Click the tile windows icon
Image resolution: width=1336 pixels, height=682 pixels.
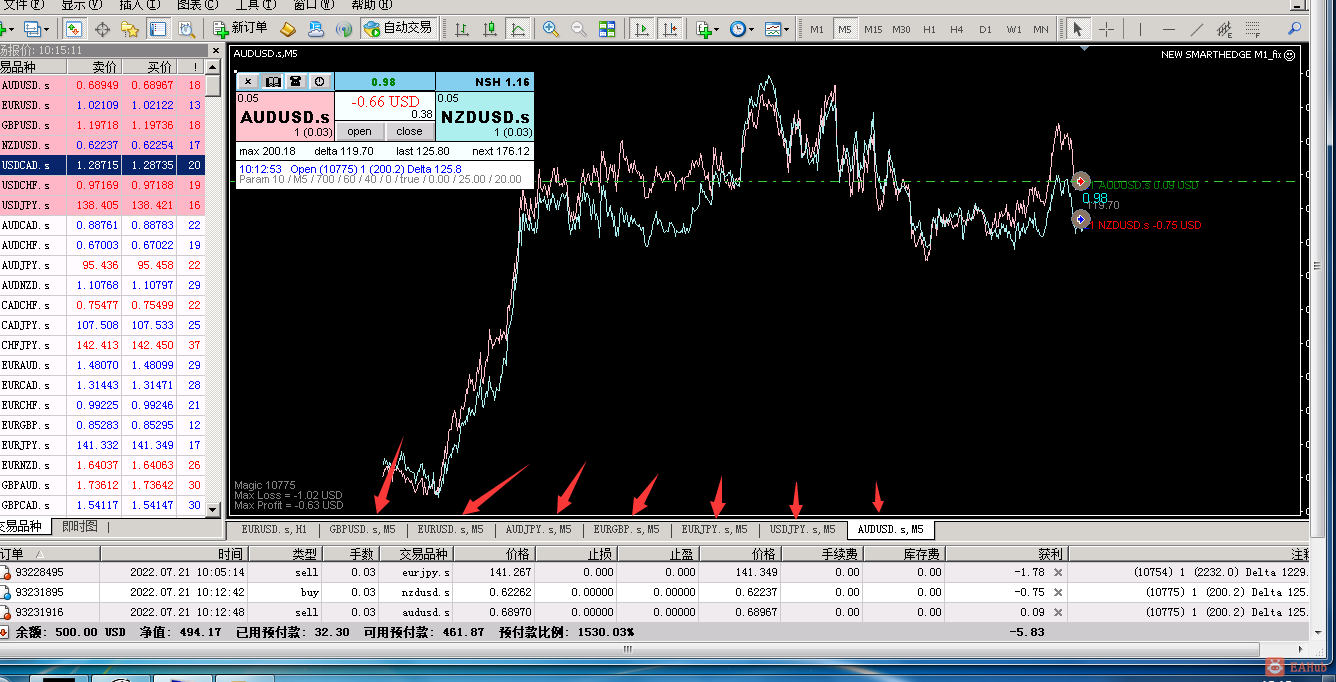(607, 29)
